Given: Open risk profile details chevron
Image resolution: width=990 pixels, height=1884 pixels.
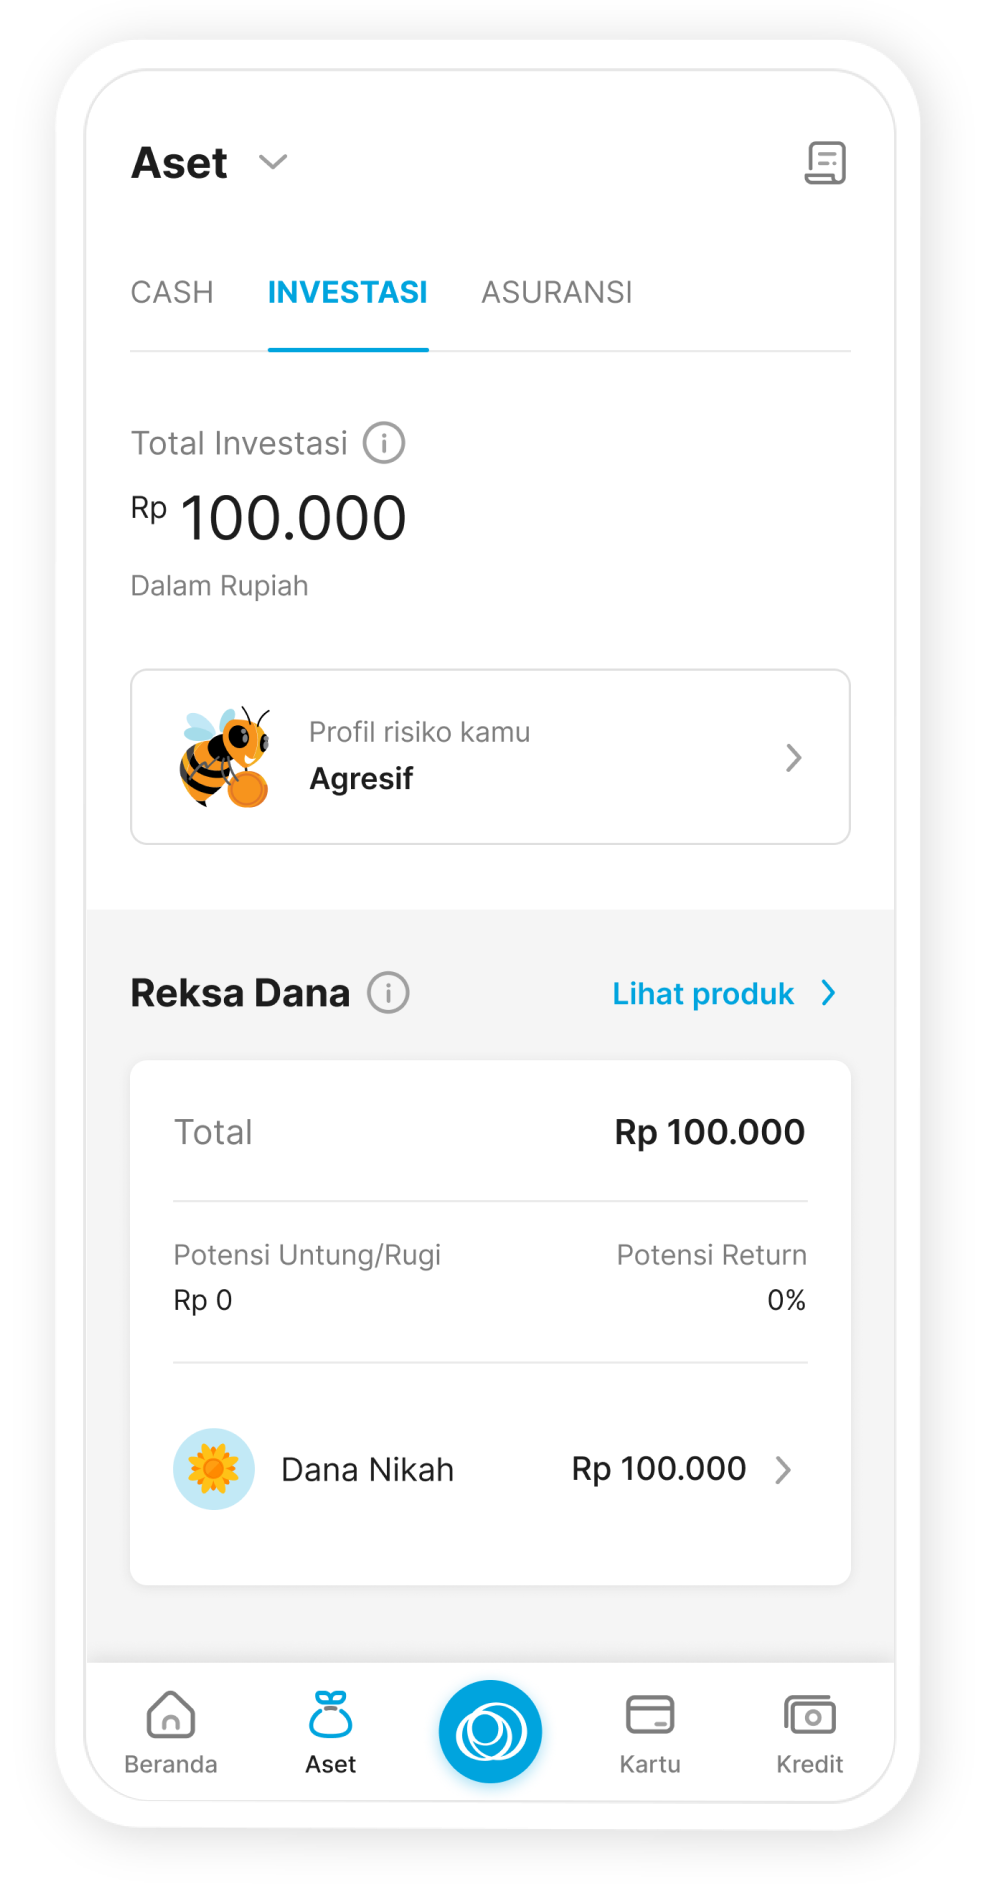Looking at the screenshot, I should [x=794, y=758].
